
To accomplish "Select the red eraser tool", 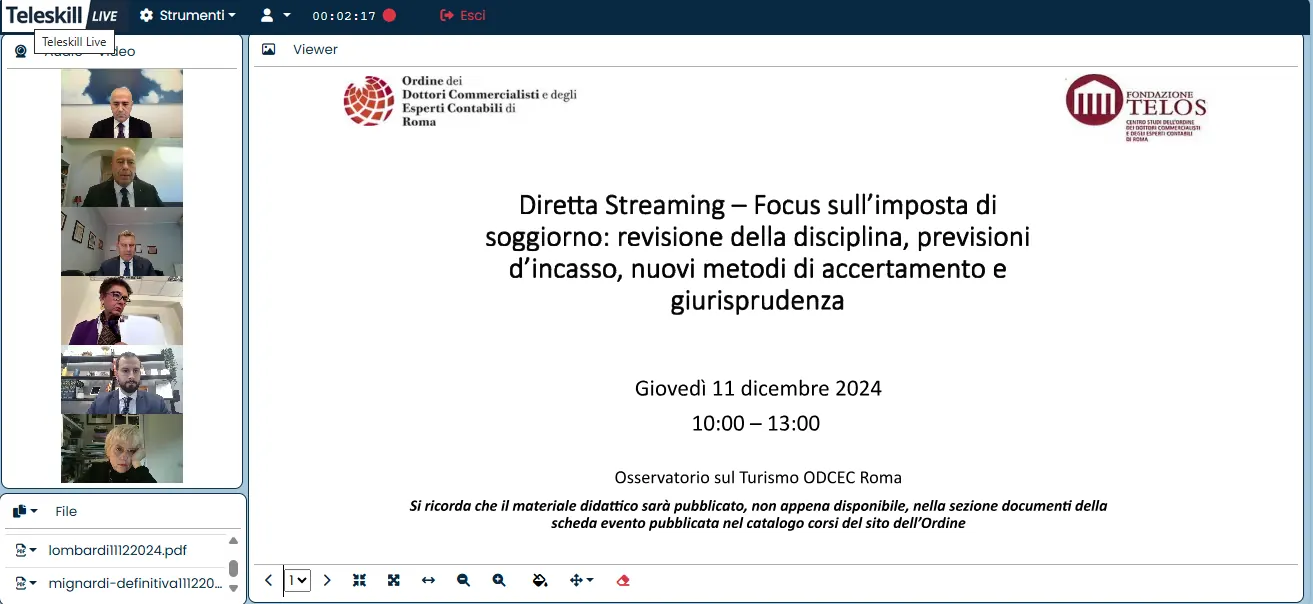I will pyautogui.click(x=624, y=580).
